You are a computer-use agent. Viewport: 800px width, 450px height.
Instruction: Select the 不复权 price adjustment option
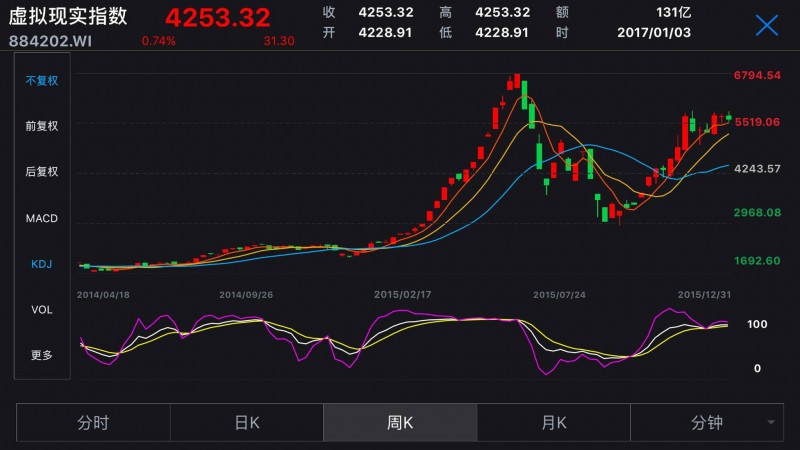pos(42,81)
